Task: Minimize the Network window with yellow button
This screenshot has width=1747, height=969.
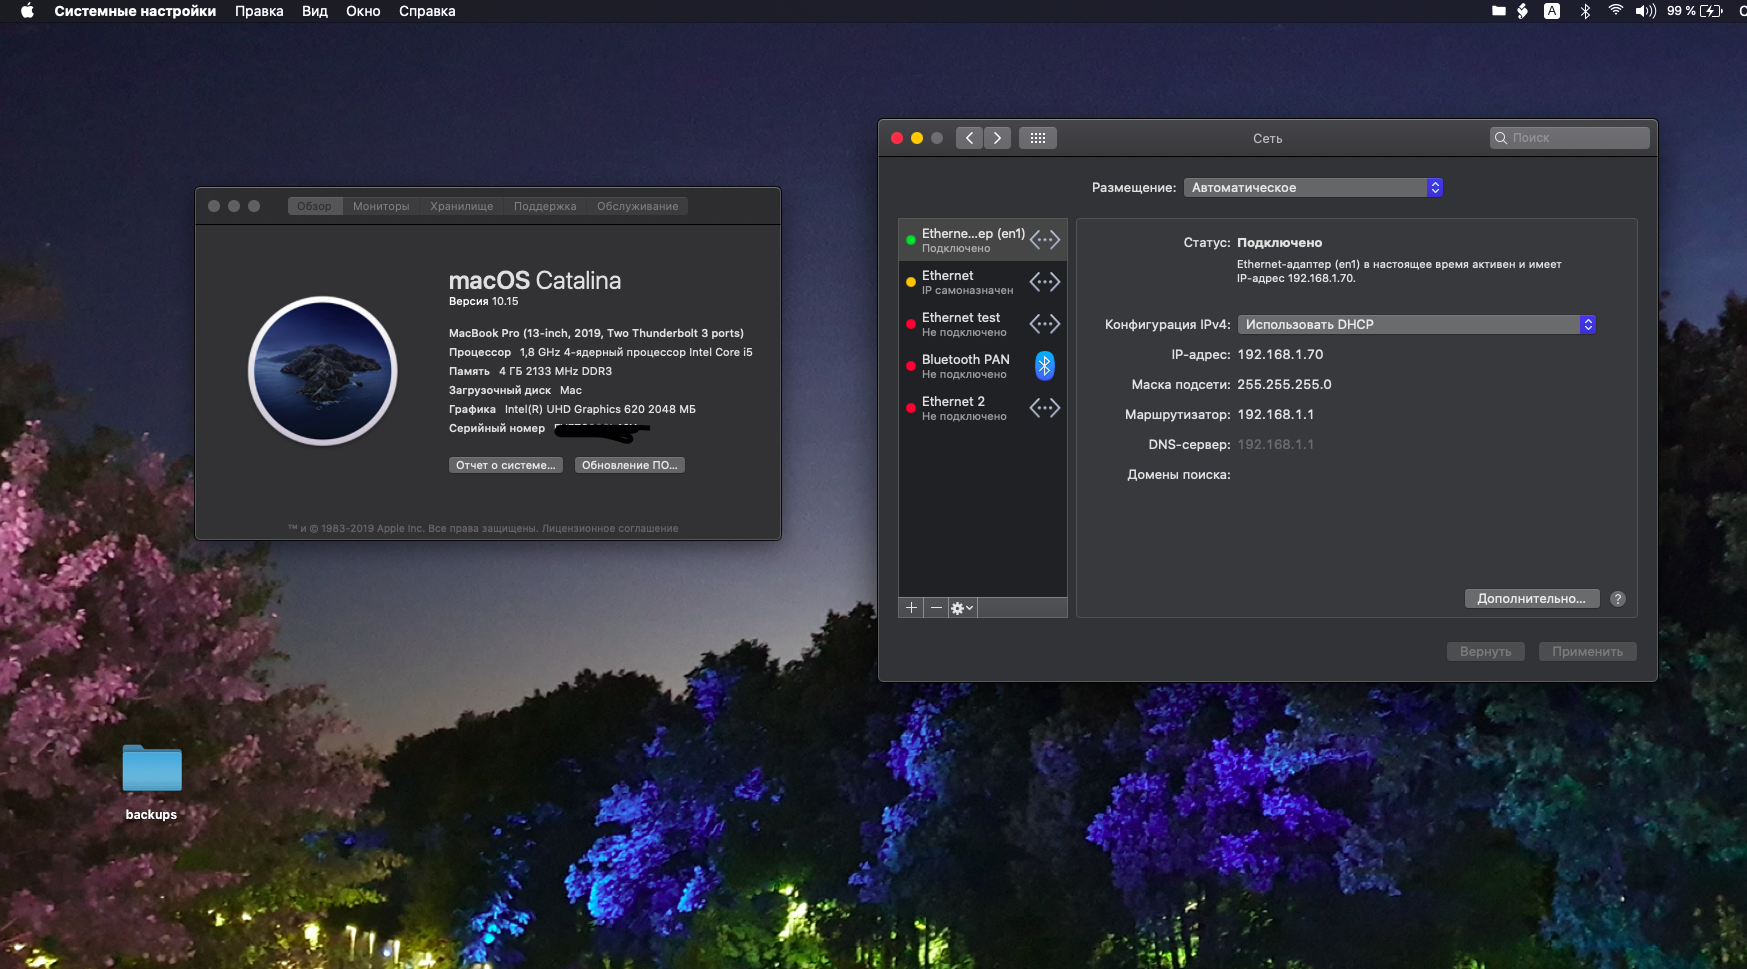Action: pyautogui.click(x=917, y=138)
